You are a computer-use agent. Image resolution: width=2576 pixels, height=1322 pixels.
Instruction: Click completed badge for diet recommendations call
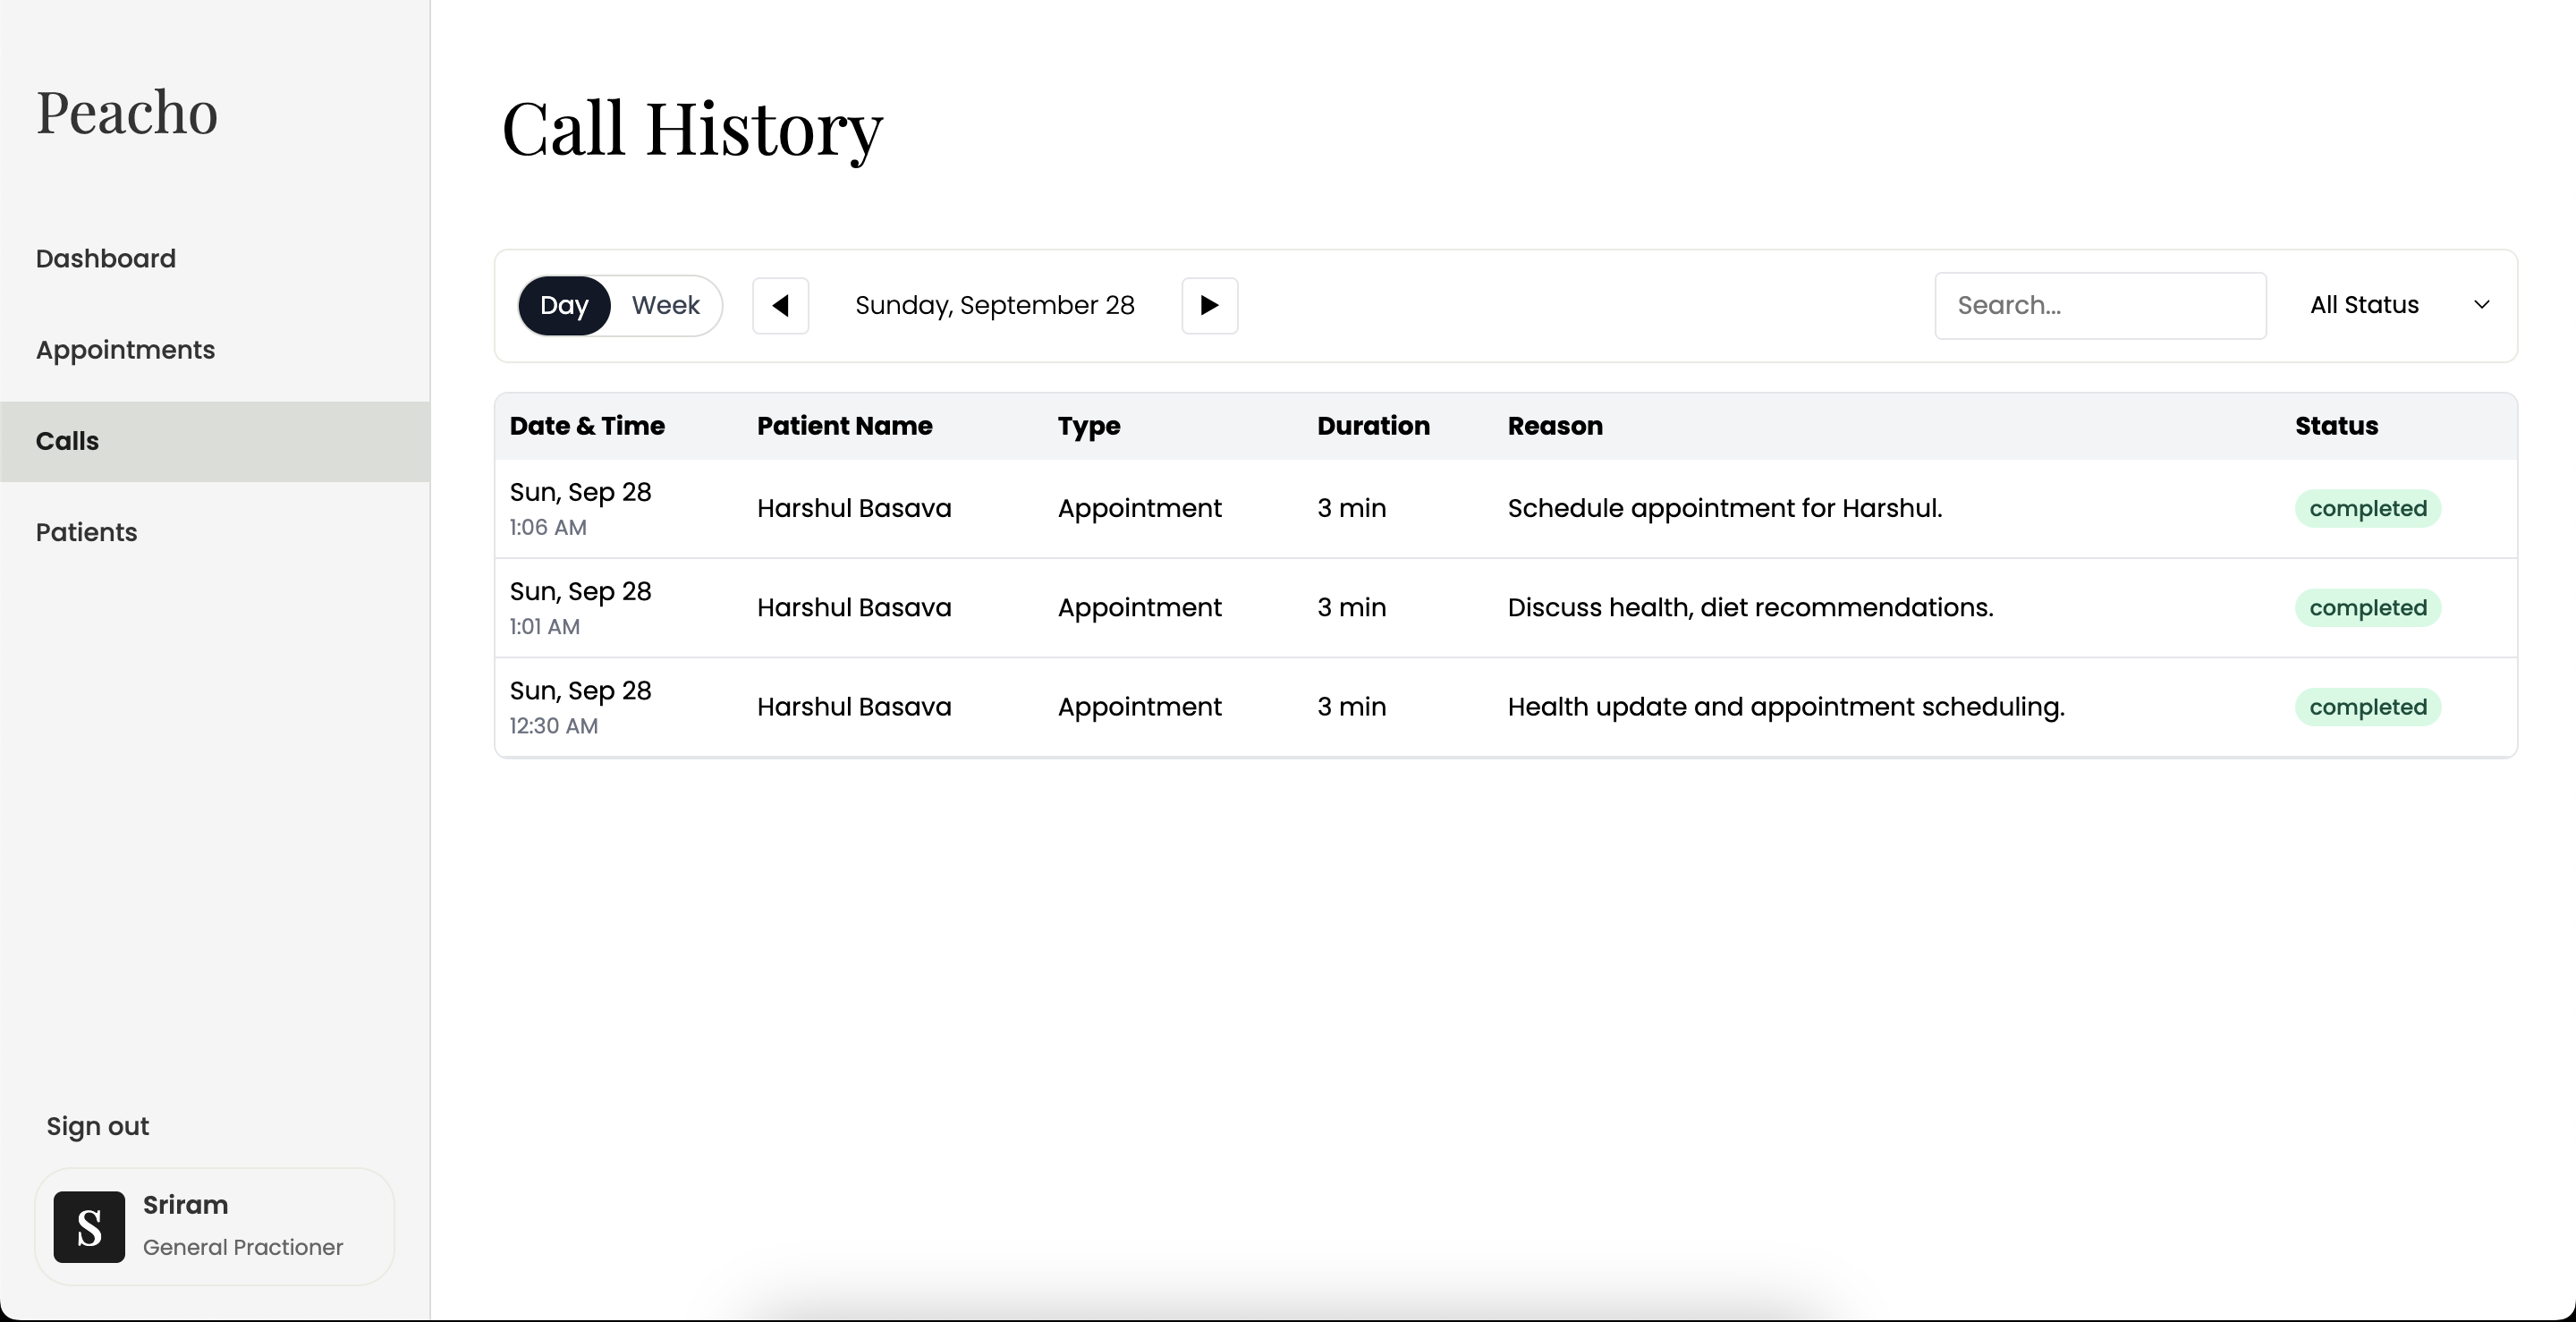2367,607
